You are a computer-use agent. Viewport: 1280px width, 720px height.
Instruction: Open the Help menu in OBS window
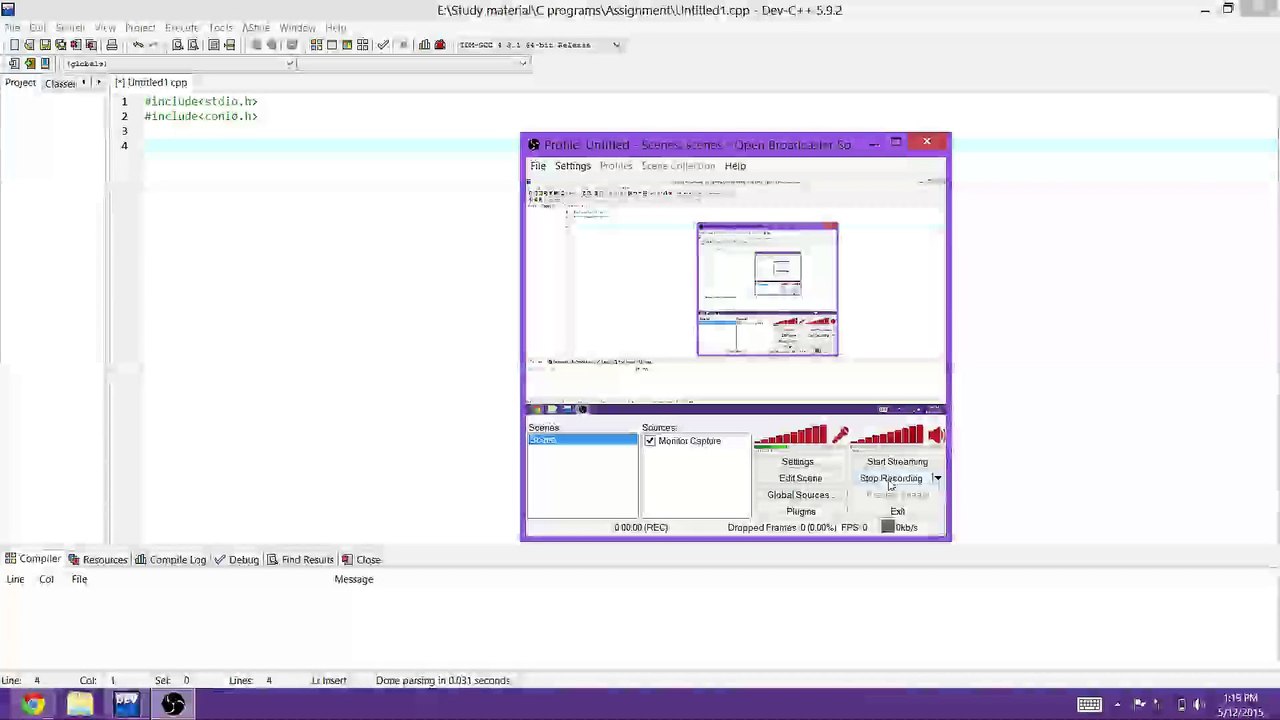click(735, 166)
